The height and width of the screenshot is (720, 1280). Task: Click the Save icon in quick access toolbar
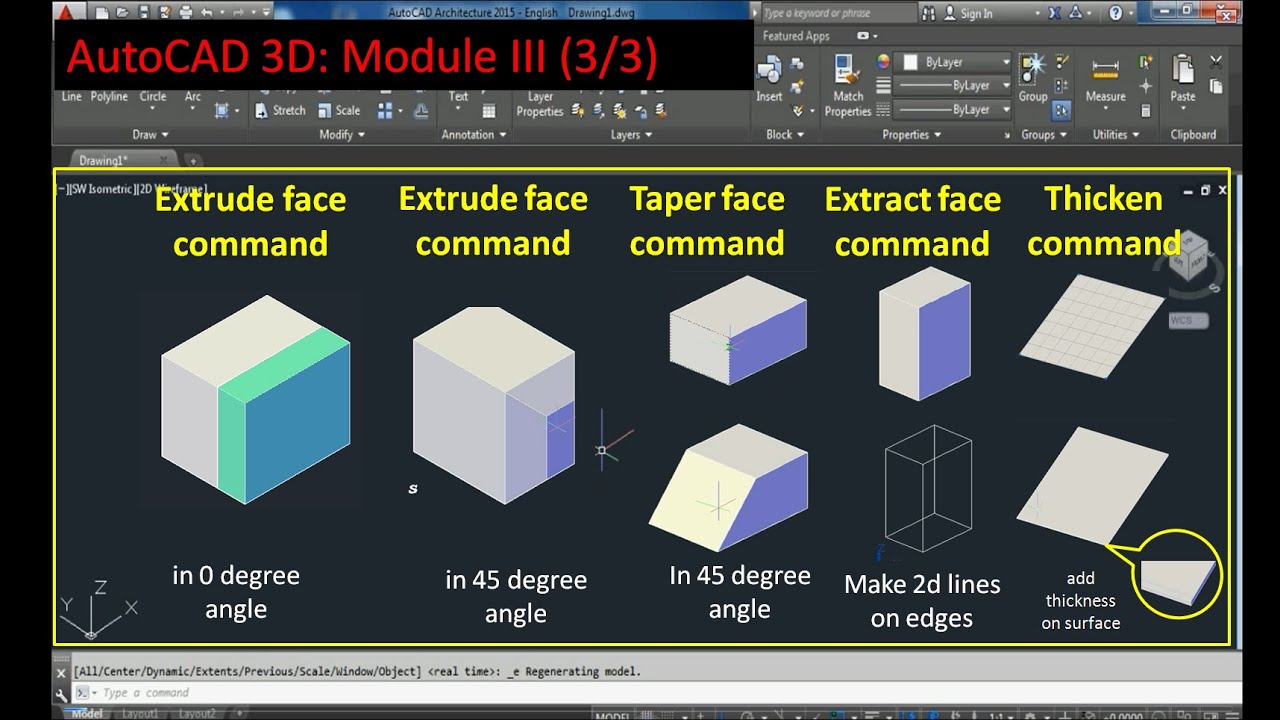(142, 13)
